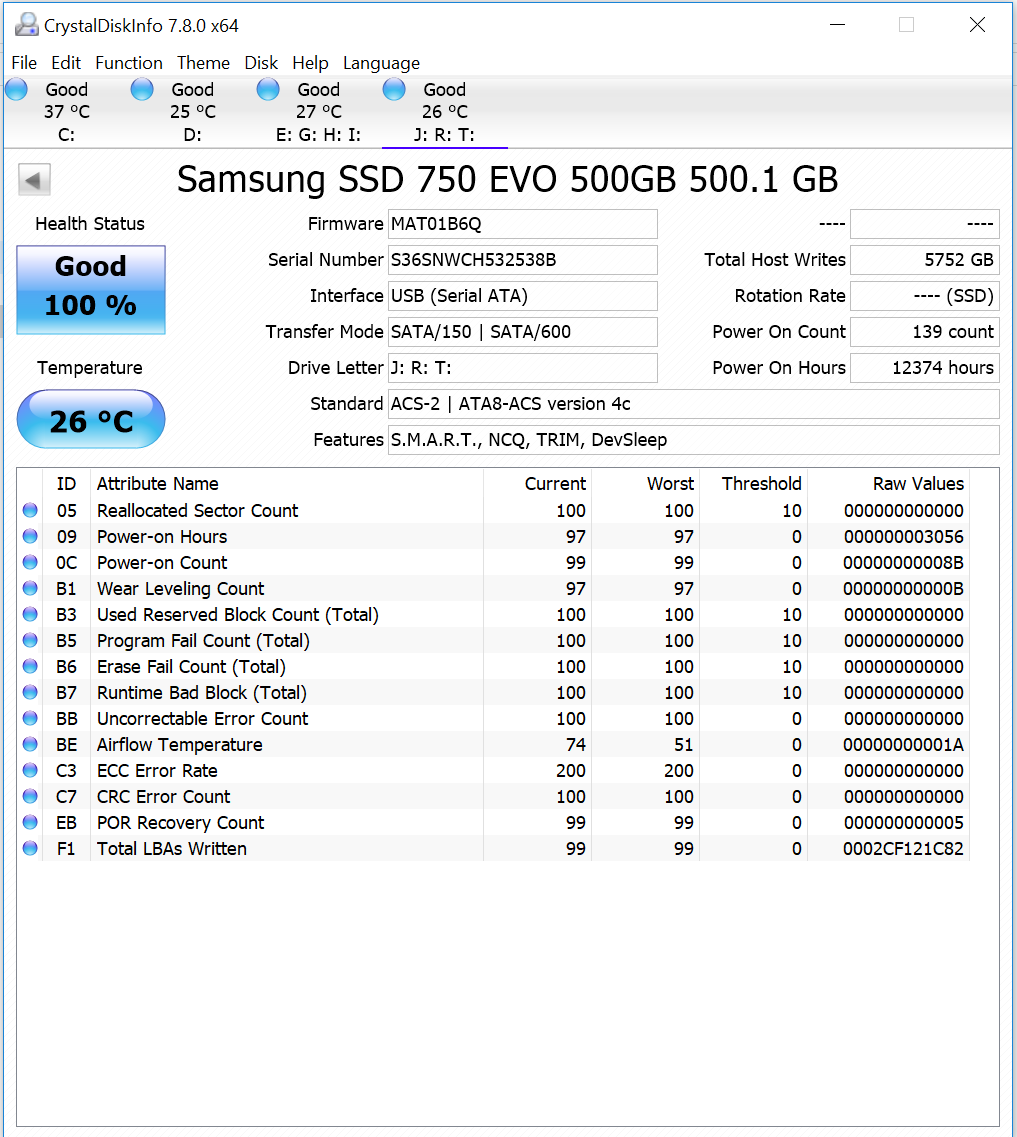
Task: Click the Samsung SSD 750 EVO title text
Action: click(x=507, y=179)
